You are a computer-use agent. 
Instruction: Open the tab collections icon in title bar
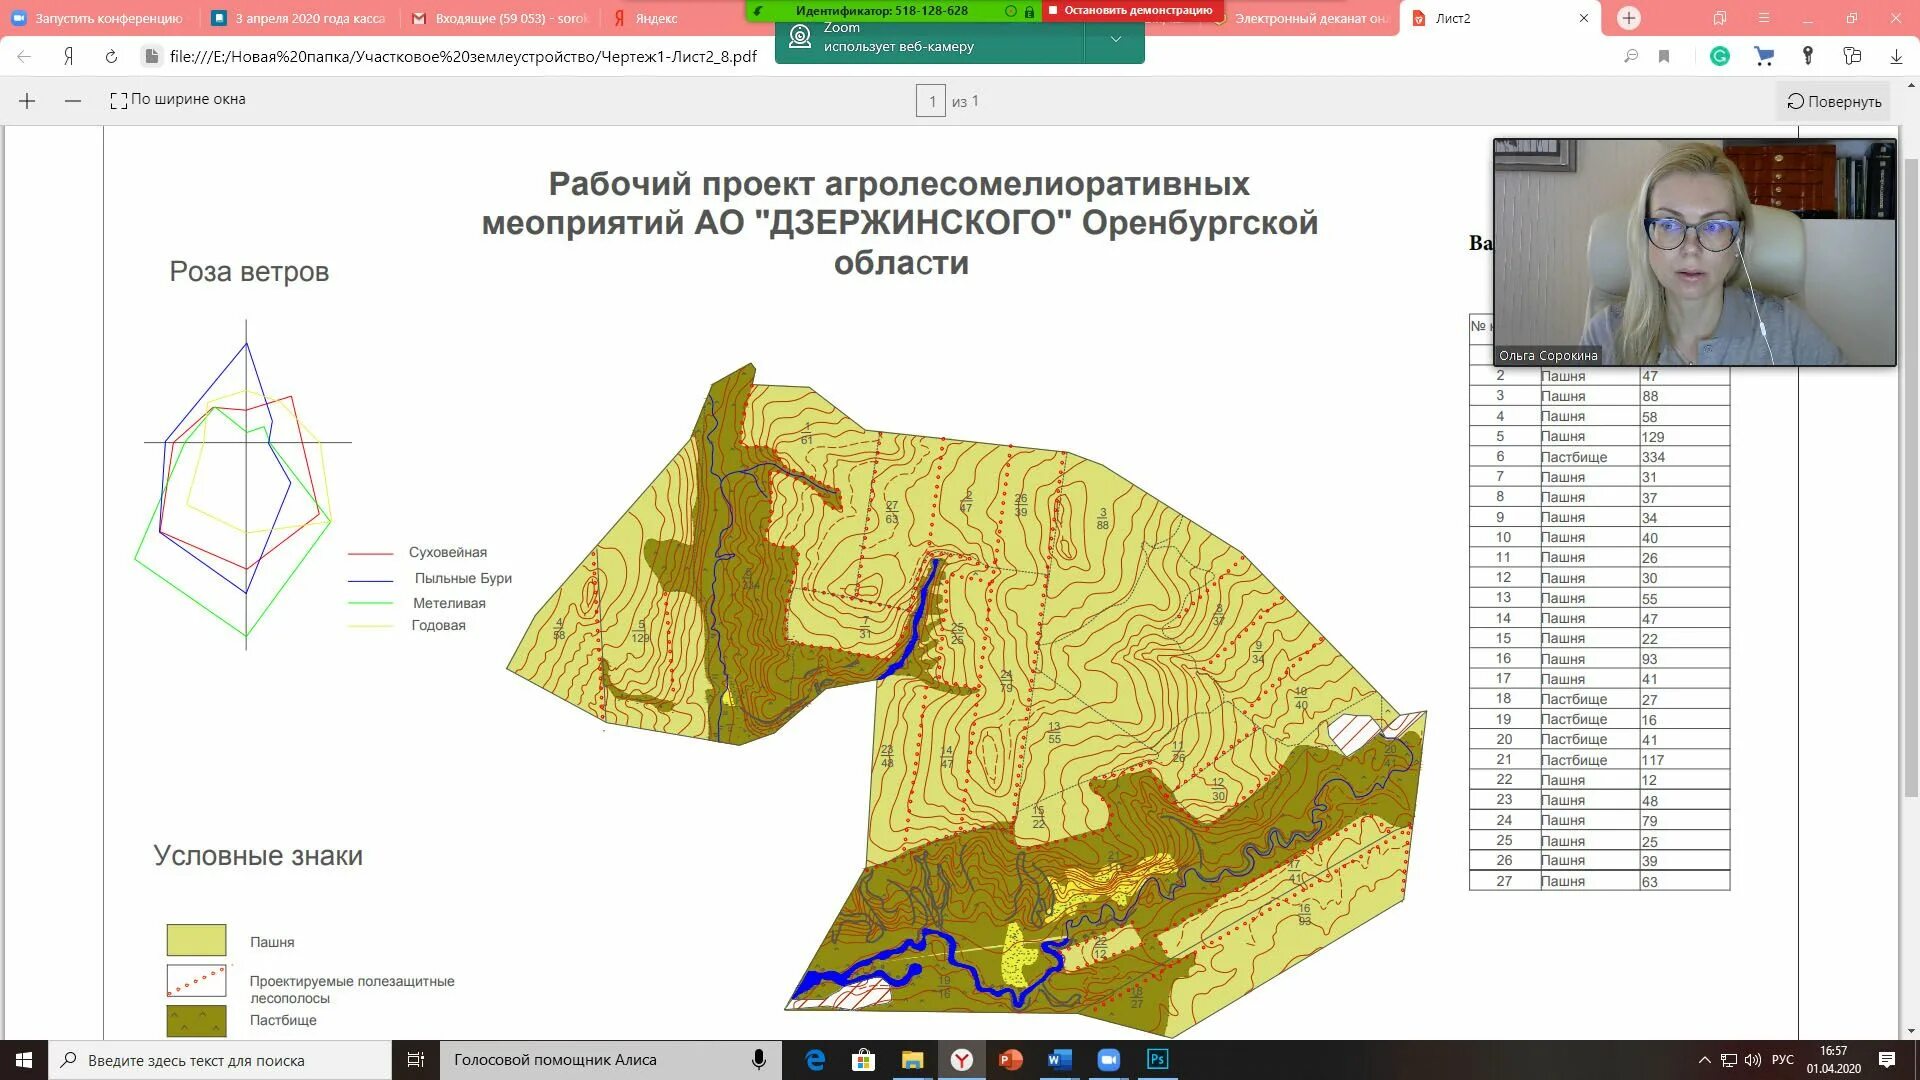pyautogui.click(x=1720, y=18)
